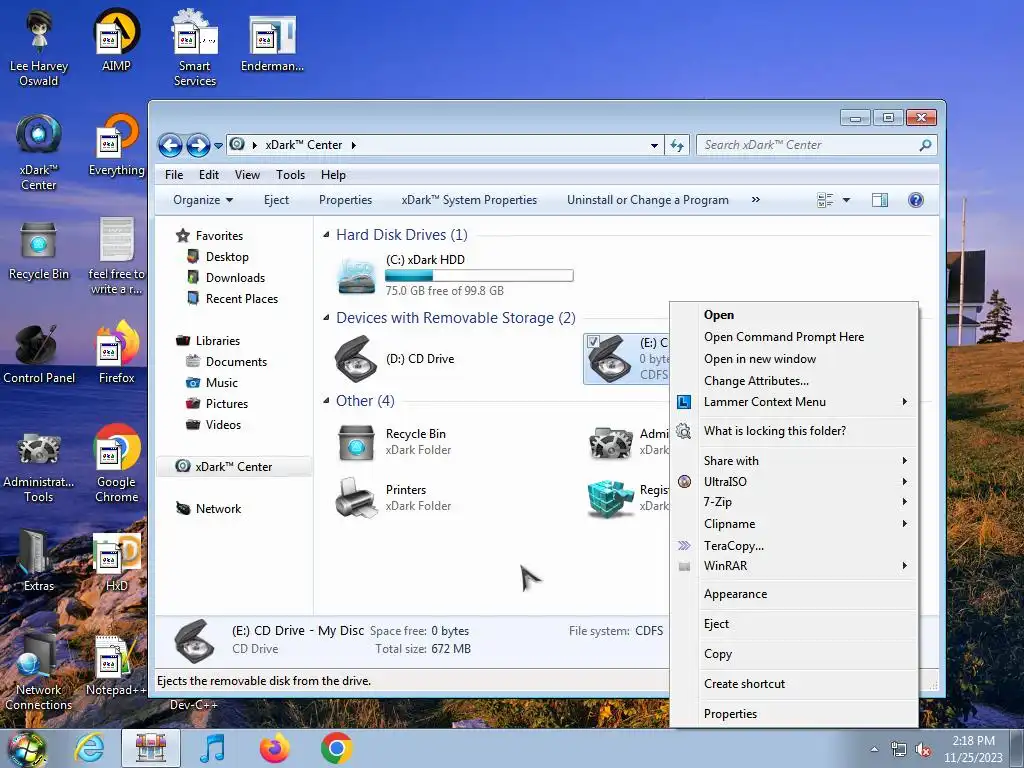Image resolution: width=1024 pixels, height=768 pixels.
Task: Open the Organize dropdown menu
Action: pyautogui.click(x=202, y=200)
